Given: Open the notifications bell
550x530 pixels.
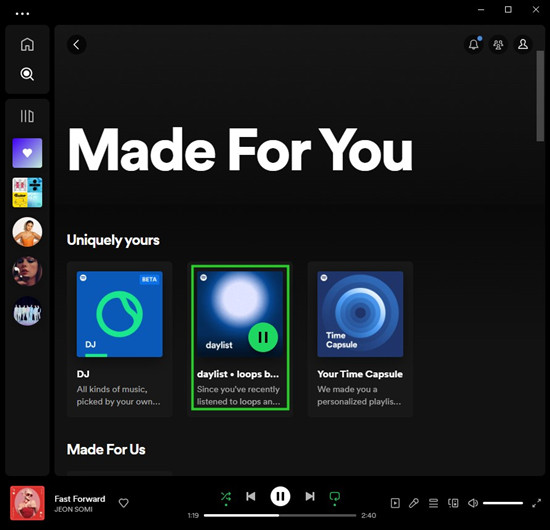Looking at the screenshot, I should [x=474, y=44].
